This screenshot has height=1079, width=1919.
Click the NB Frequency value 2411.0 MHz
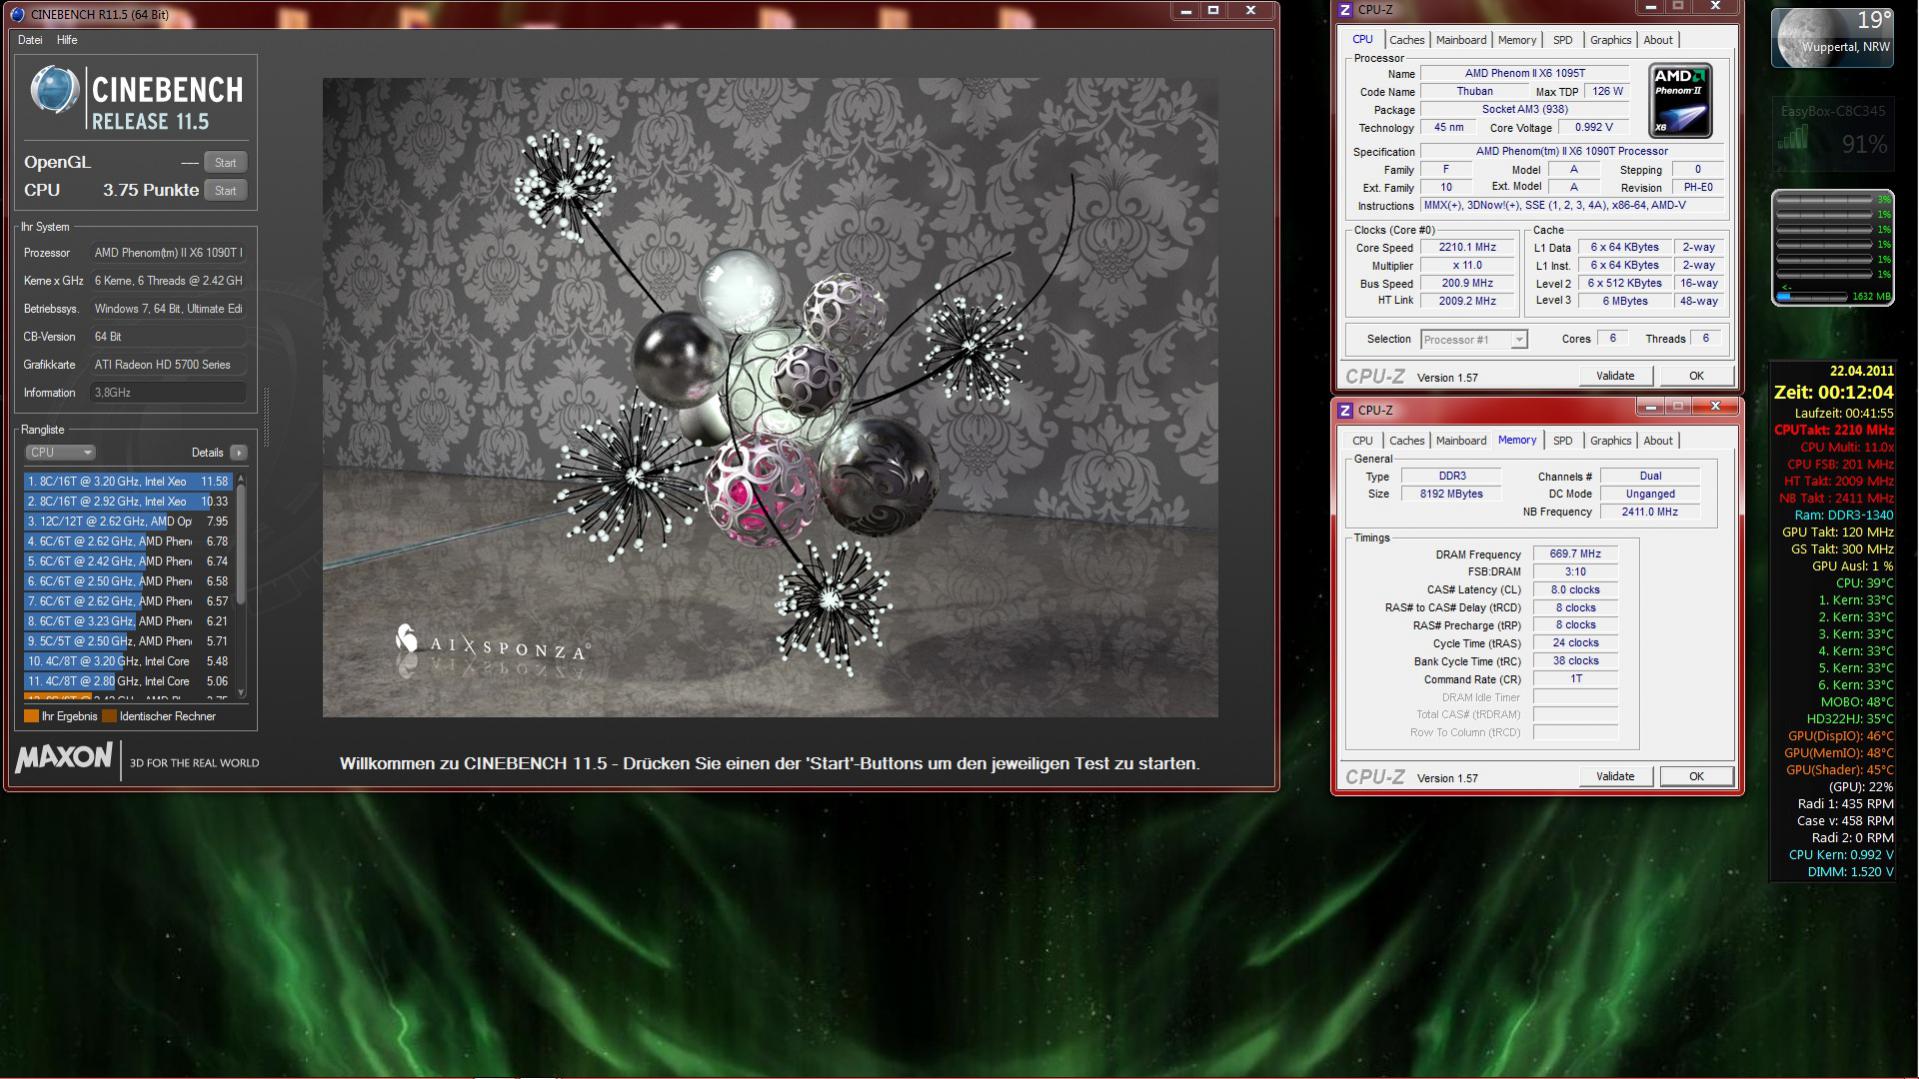(1650, 512)
